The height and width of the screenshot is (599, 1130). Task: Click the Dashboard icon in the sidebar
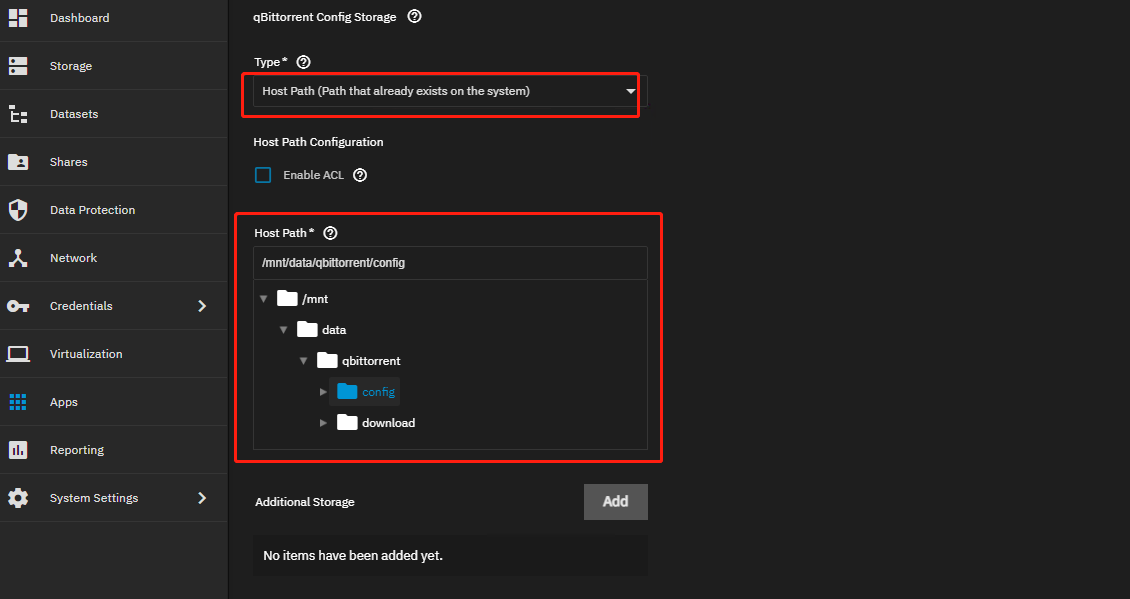click(18, 18)
